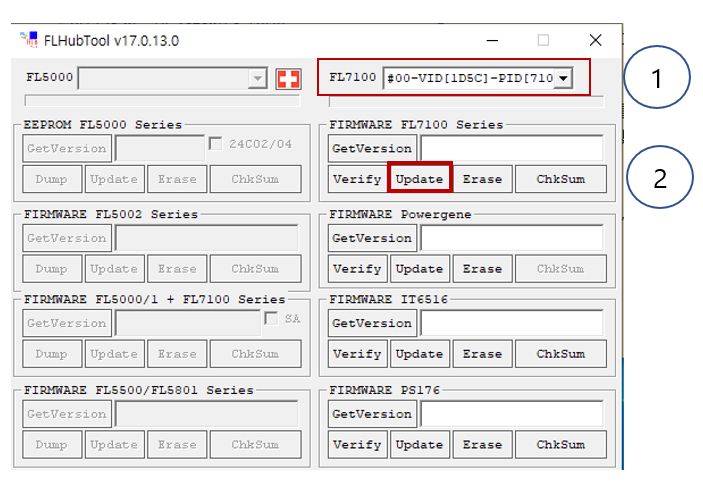
Task: Click Erase in FIRMWARE PS176 group
Action: click(x=482, y=444)
